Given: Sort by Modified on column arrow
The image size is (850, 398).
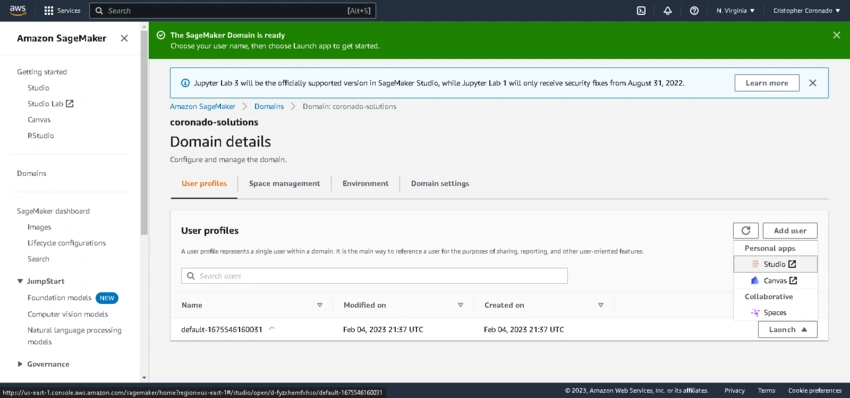Looking at the screenshot, I should coord(460,305).
